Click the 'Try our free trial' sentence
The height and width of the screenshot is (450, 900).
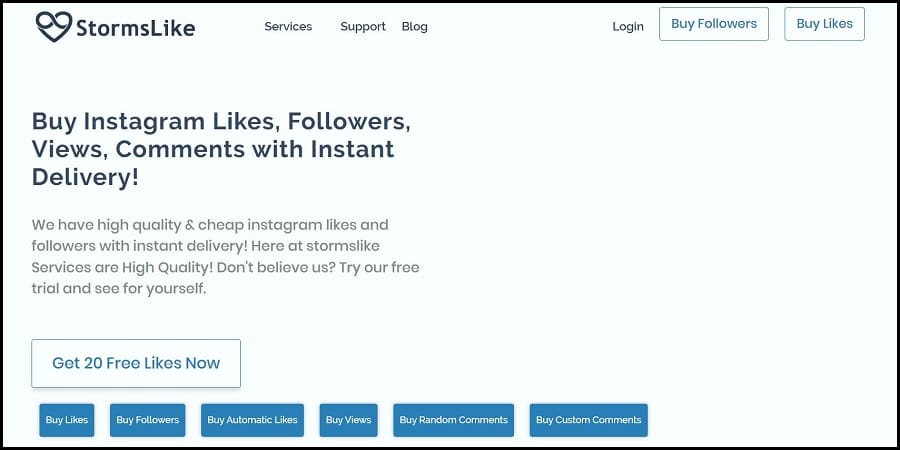[x=226, y=278]
